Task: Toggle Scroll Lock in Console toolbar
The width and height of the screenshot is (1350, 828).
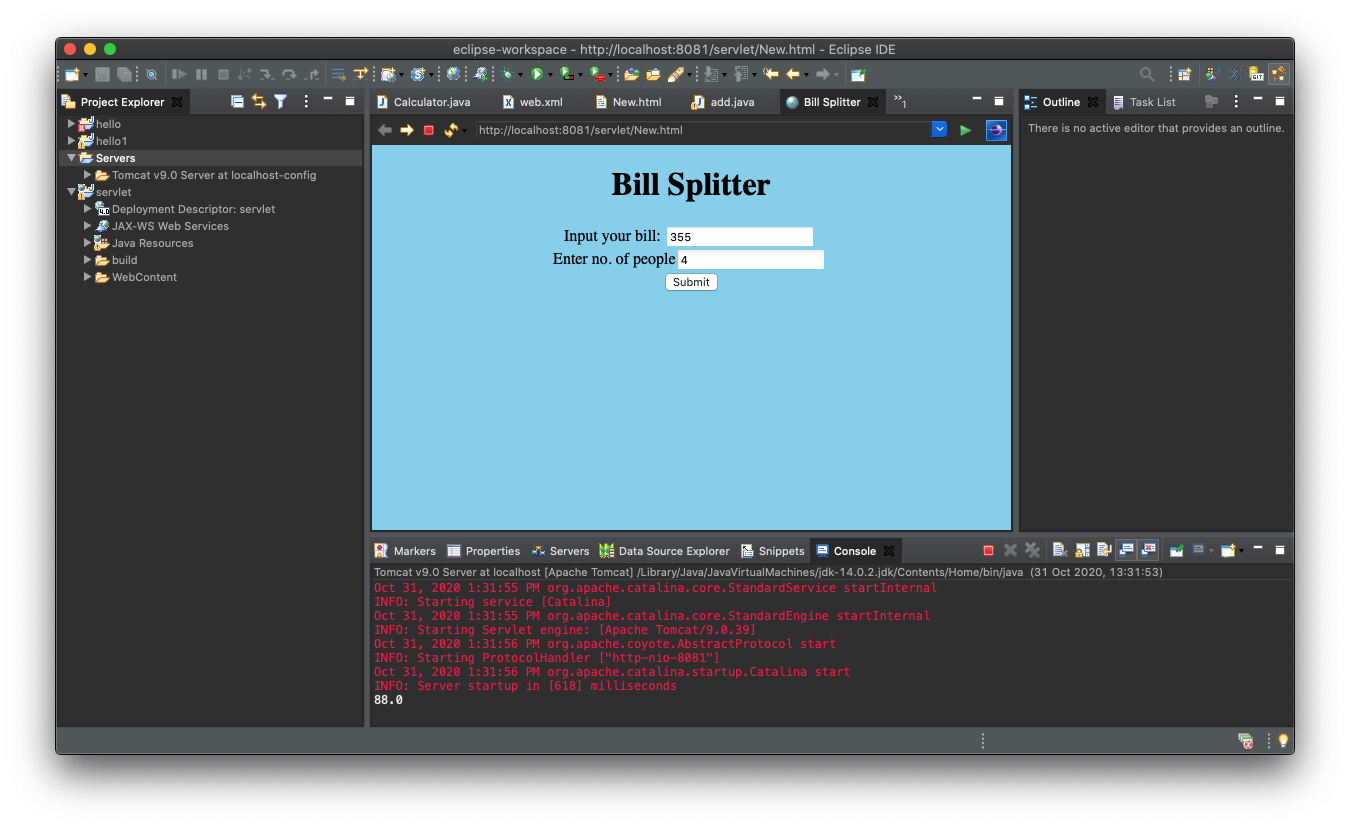Action: click(x=1082, y=550)
